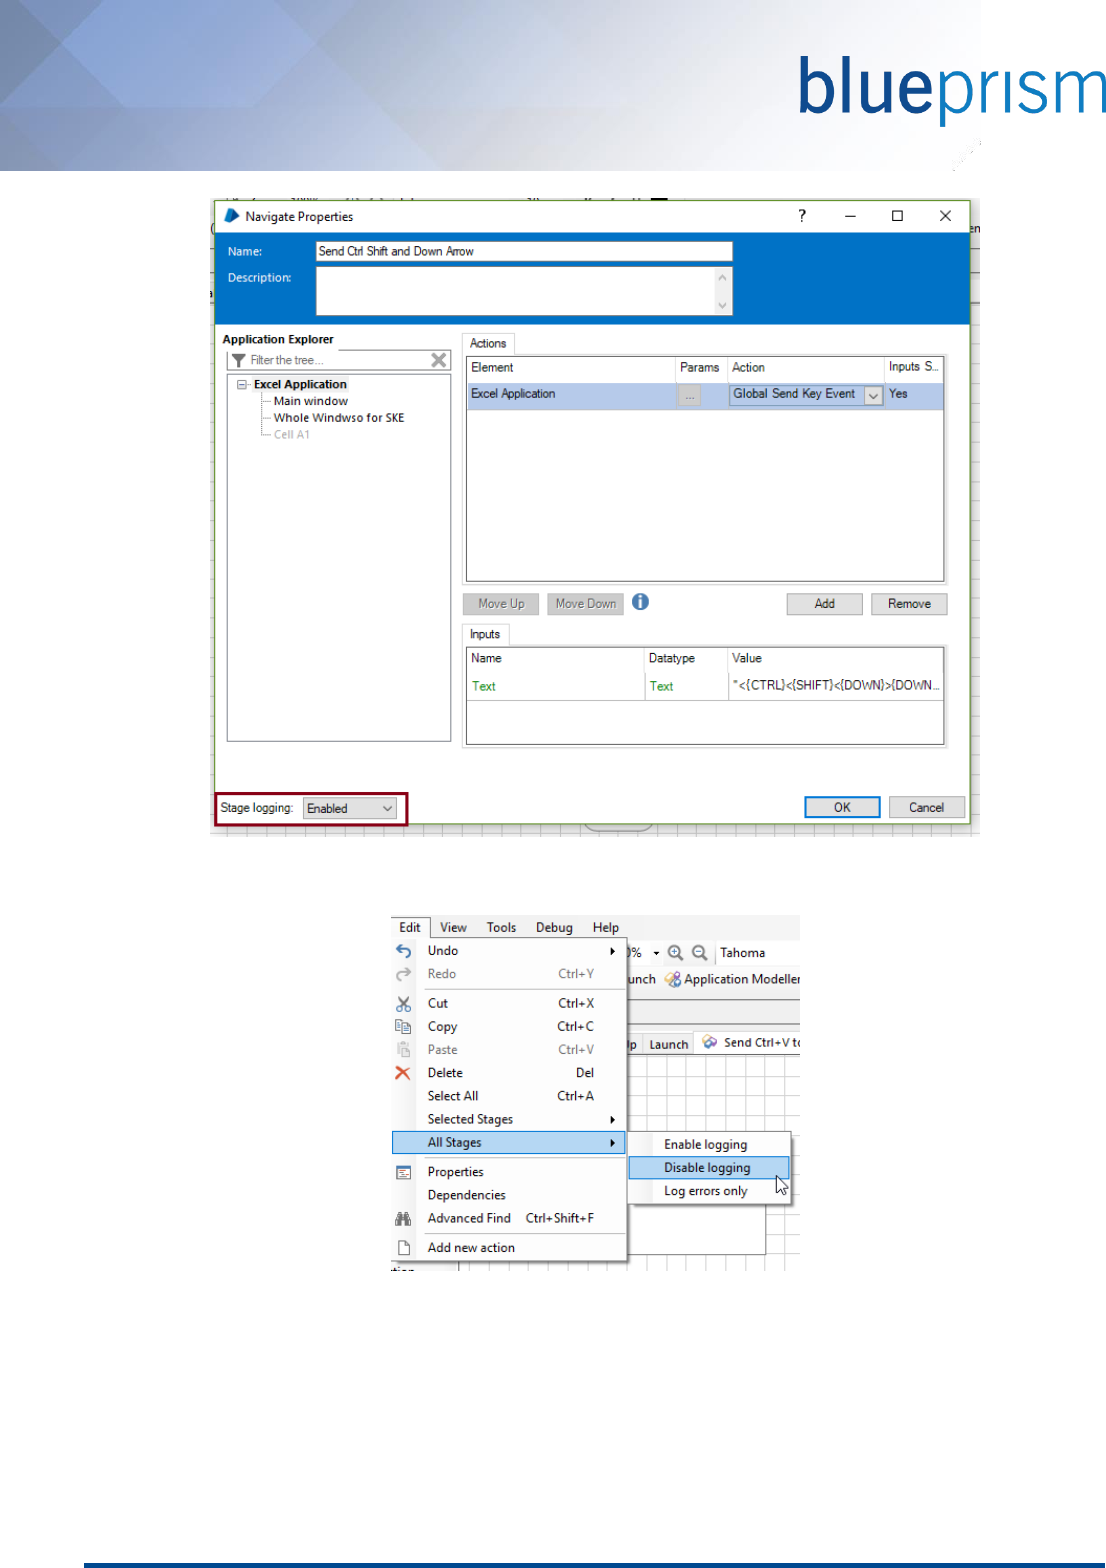Screen dimensions: 1106x1568
Task: Open the Debug menu
Action: pyautogui.click(x=554, y=927)
